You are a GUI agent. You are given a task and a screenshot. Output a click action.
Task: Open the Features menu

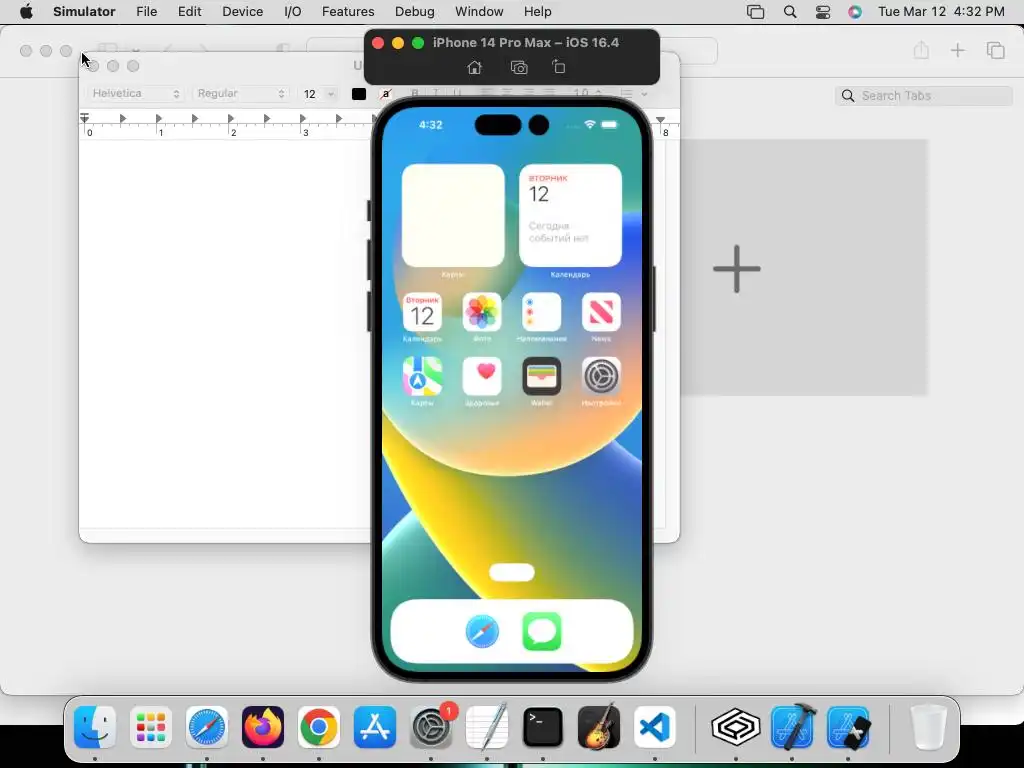point(348,12)
